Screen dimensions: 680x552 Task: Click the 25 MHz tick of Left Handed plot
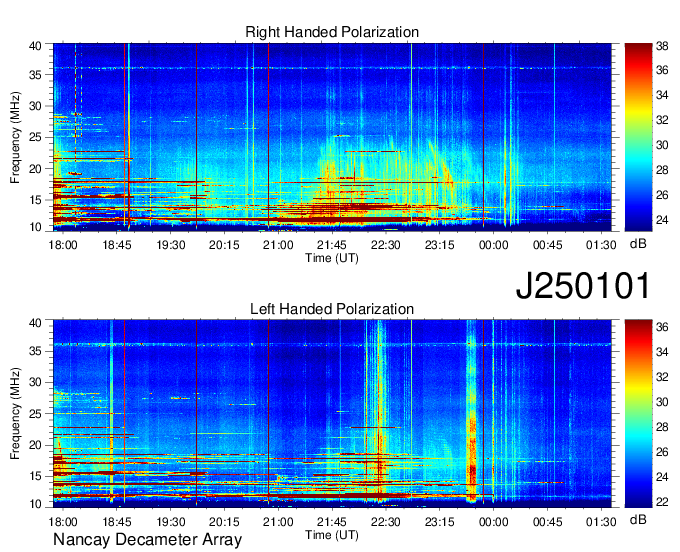[35, 414]
